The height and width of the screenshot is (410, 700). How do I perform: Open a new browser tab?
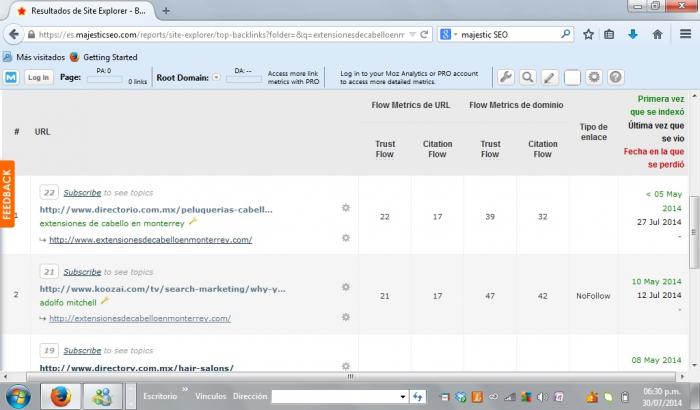coord(166,11)
